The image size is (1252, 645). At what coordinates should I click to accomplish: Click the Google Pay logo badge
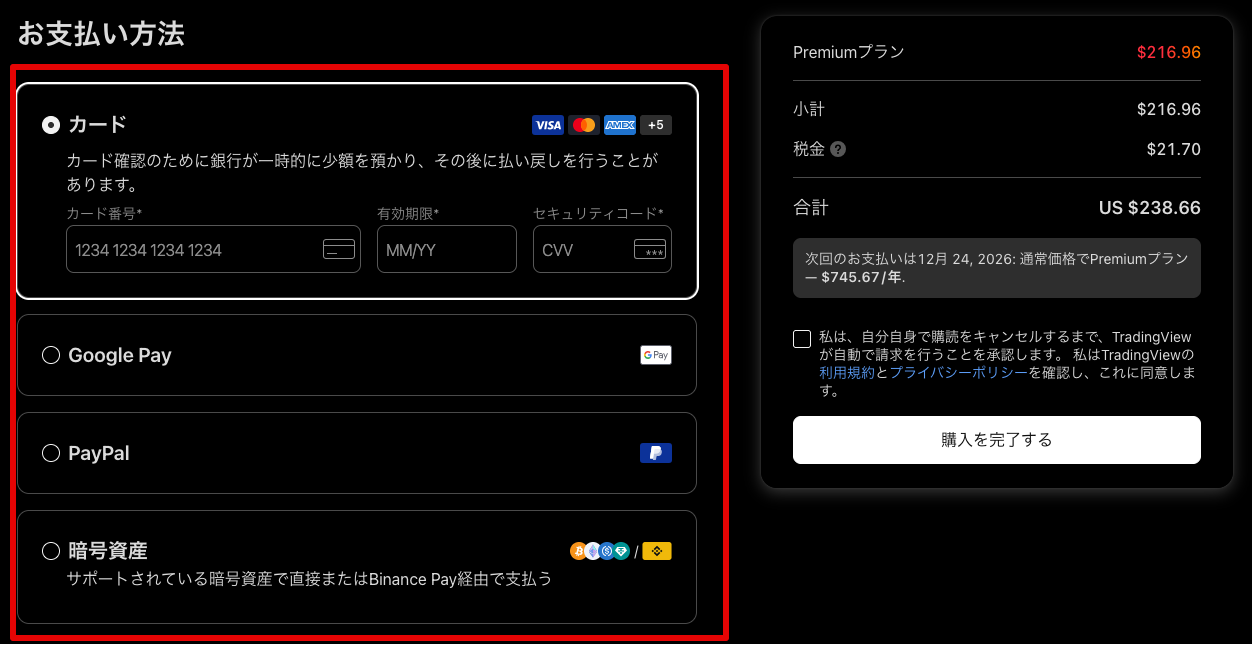[656, 355]
